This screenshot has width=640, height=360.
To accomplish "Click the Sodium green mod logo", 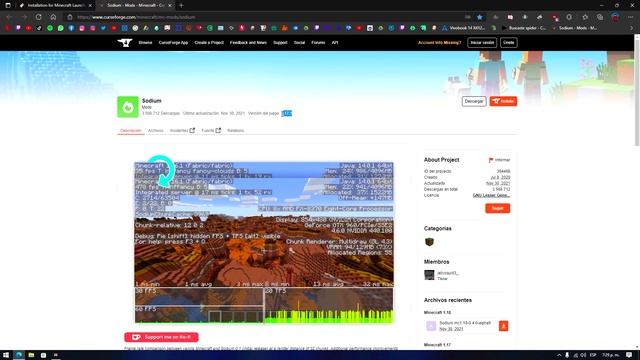I will tap(128, 107).
